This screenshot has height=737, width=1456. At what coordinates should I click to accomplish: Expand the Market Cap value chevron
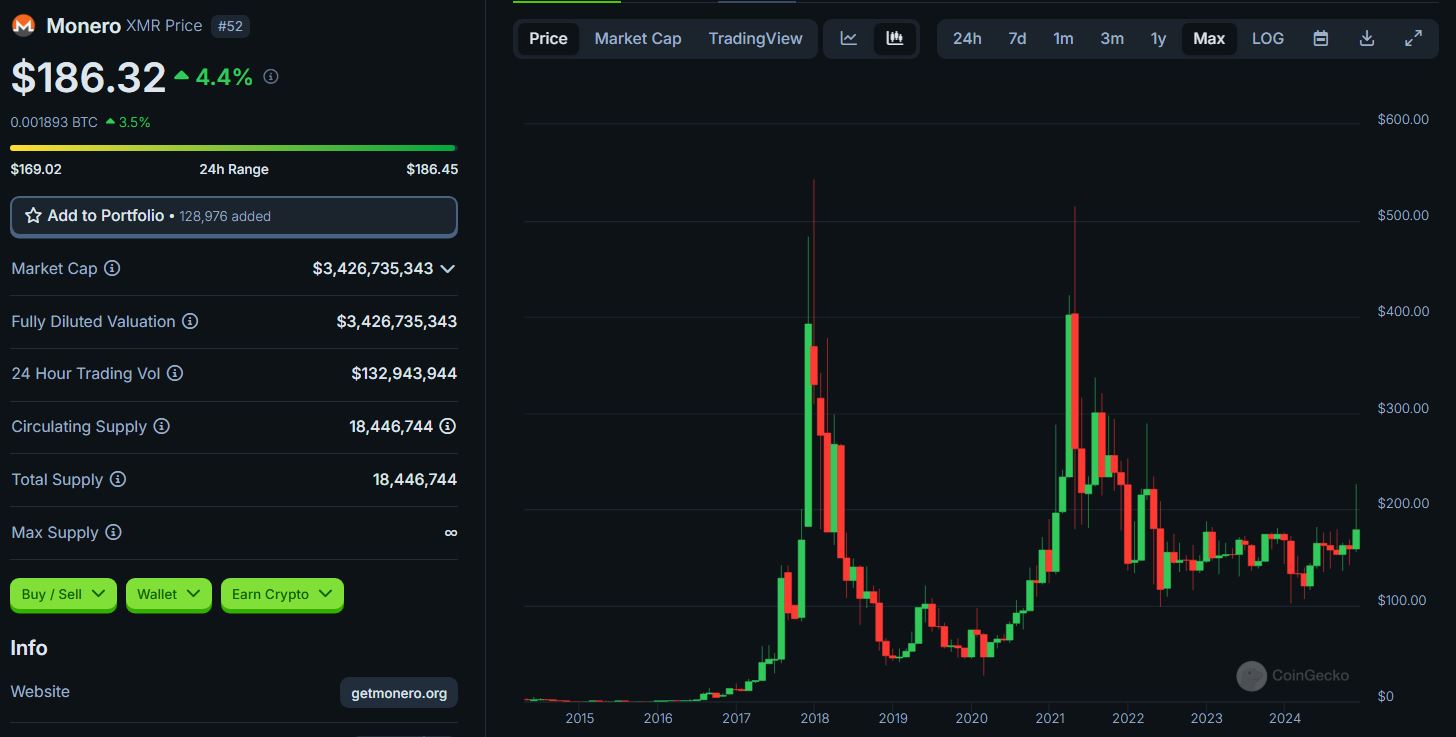tap(448, 268)
